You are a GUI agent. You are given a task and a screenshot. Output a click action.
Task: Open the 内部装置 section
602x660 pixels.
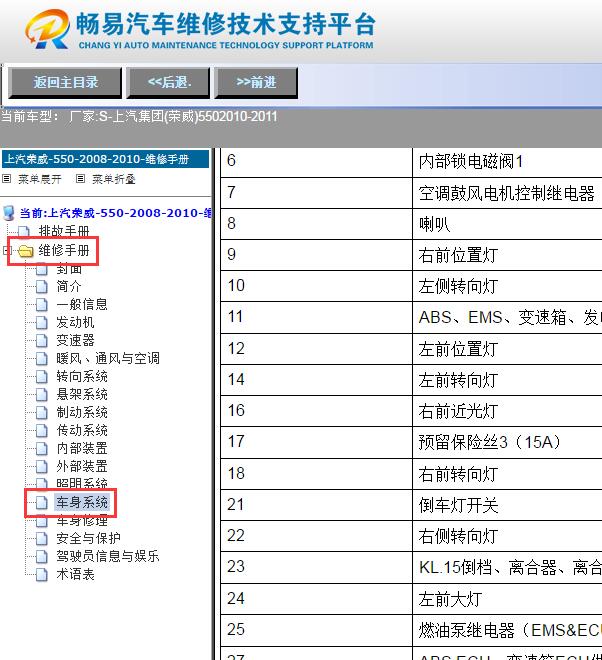point(82,448)
